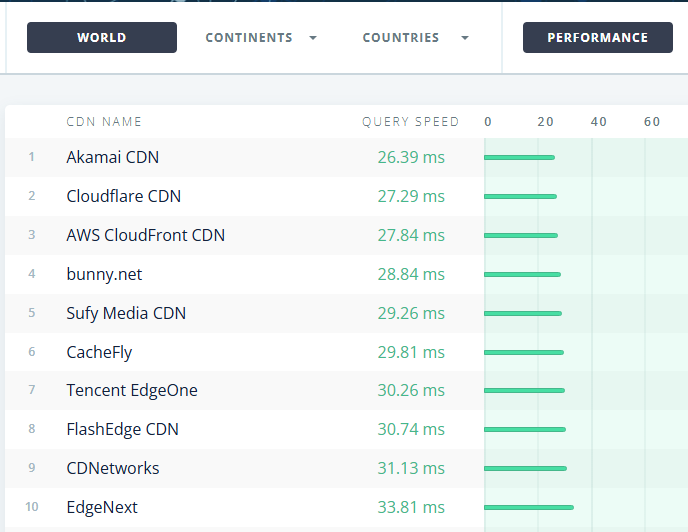This screenshot has width=688, height=532.
Task: Click Sufy Media CDN name
Action: (x=126, y=313)
